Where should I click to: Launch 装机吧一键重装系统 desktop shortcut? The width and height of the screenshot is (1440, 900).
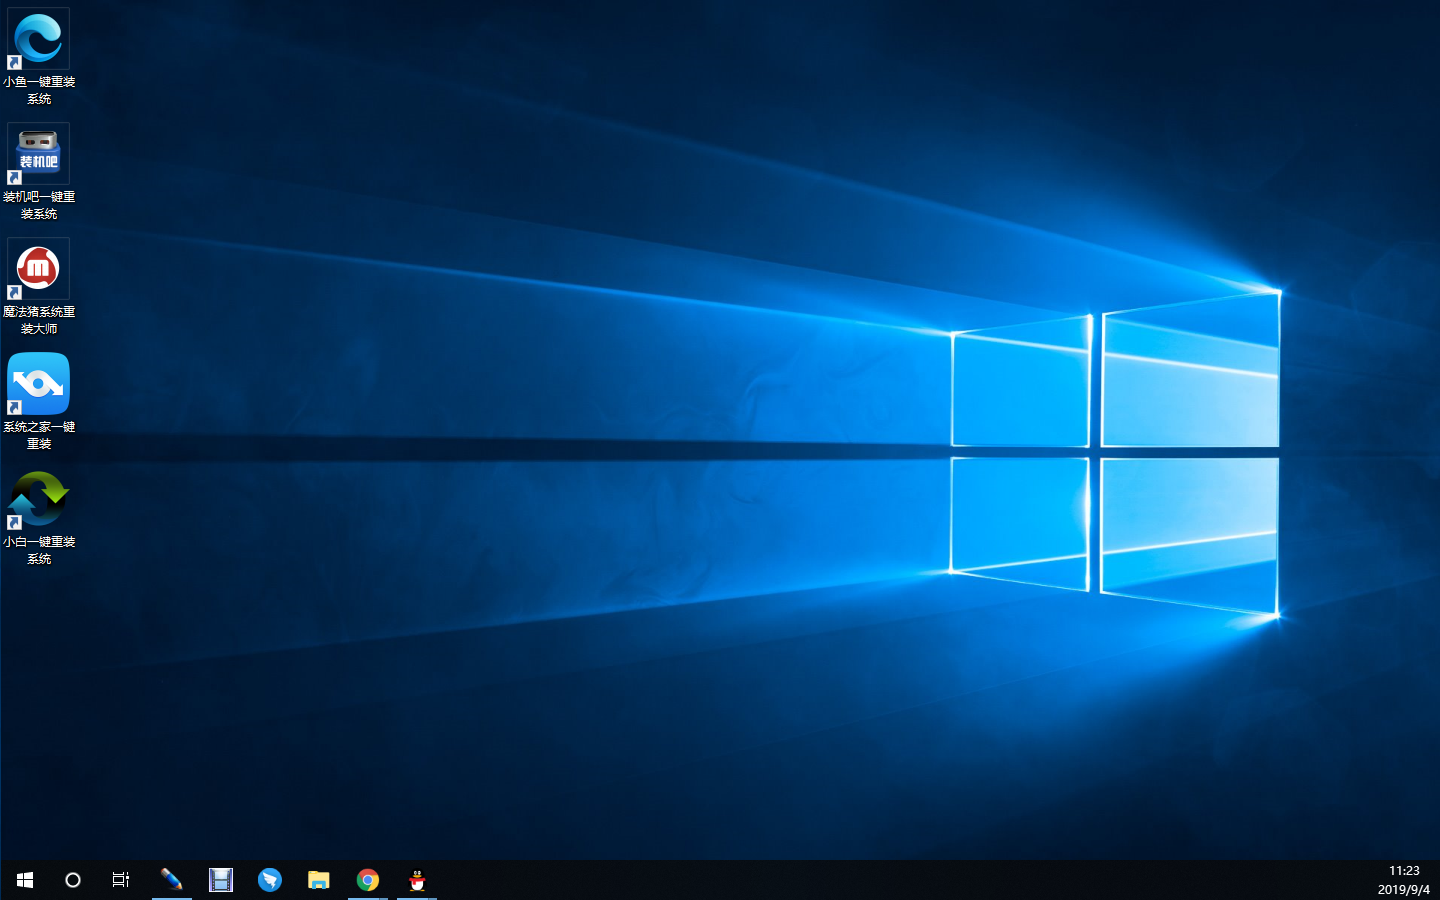click(x=38, y=151)
